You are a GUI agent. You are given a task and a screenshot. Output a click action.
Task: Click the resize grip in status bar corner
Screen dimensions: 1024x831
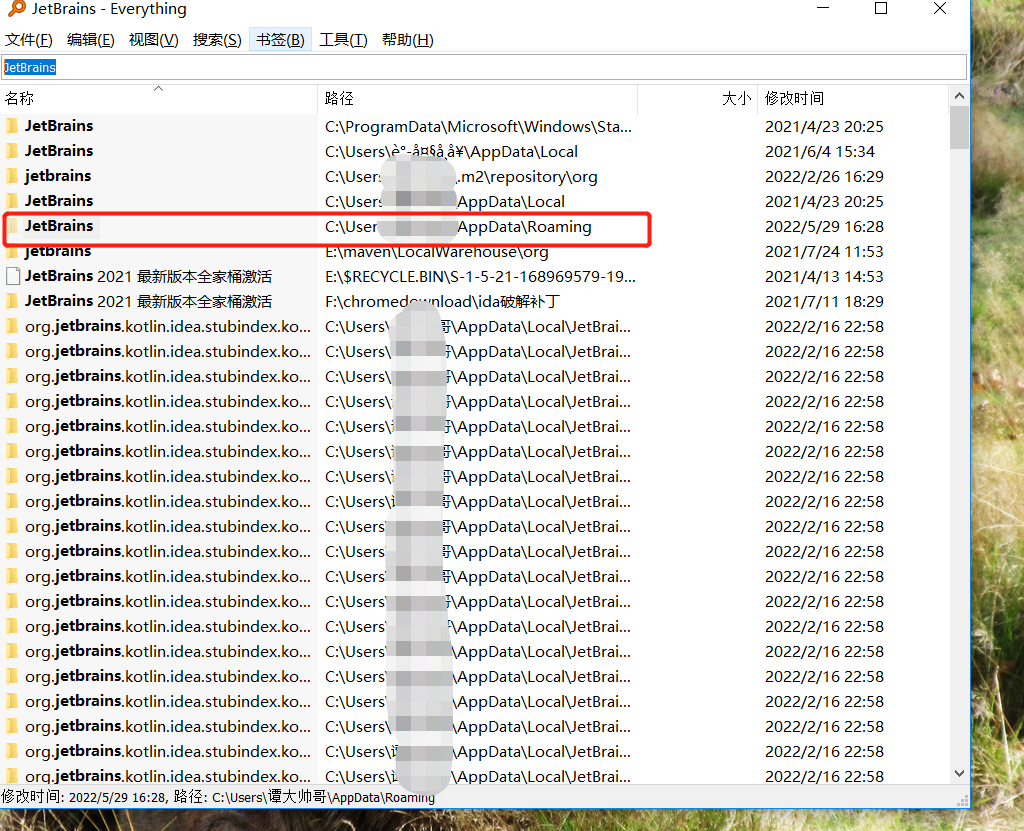click(962, 801)
